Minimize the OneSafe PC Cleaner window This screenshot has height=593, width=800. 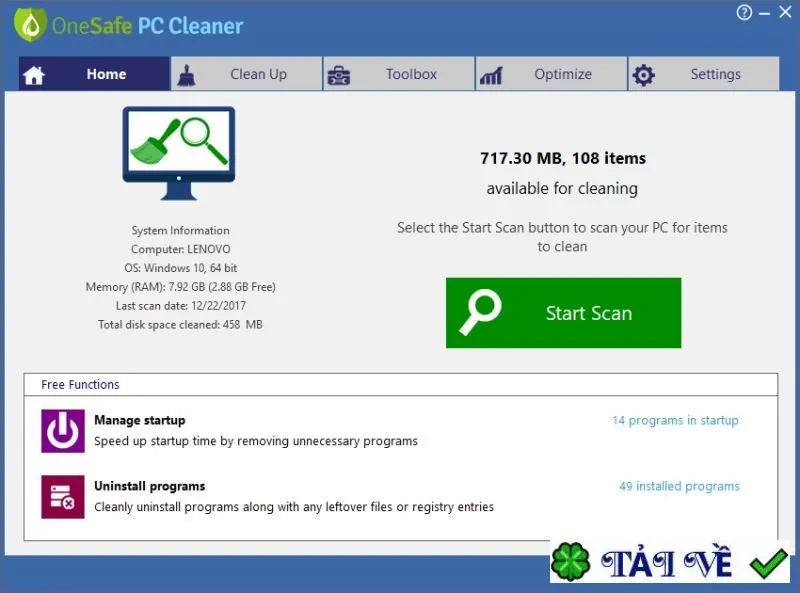click(x=764, y=14)
